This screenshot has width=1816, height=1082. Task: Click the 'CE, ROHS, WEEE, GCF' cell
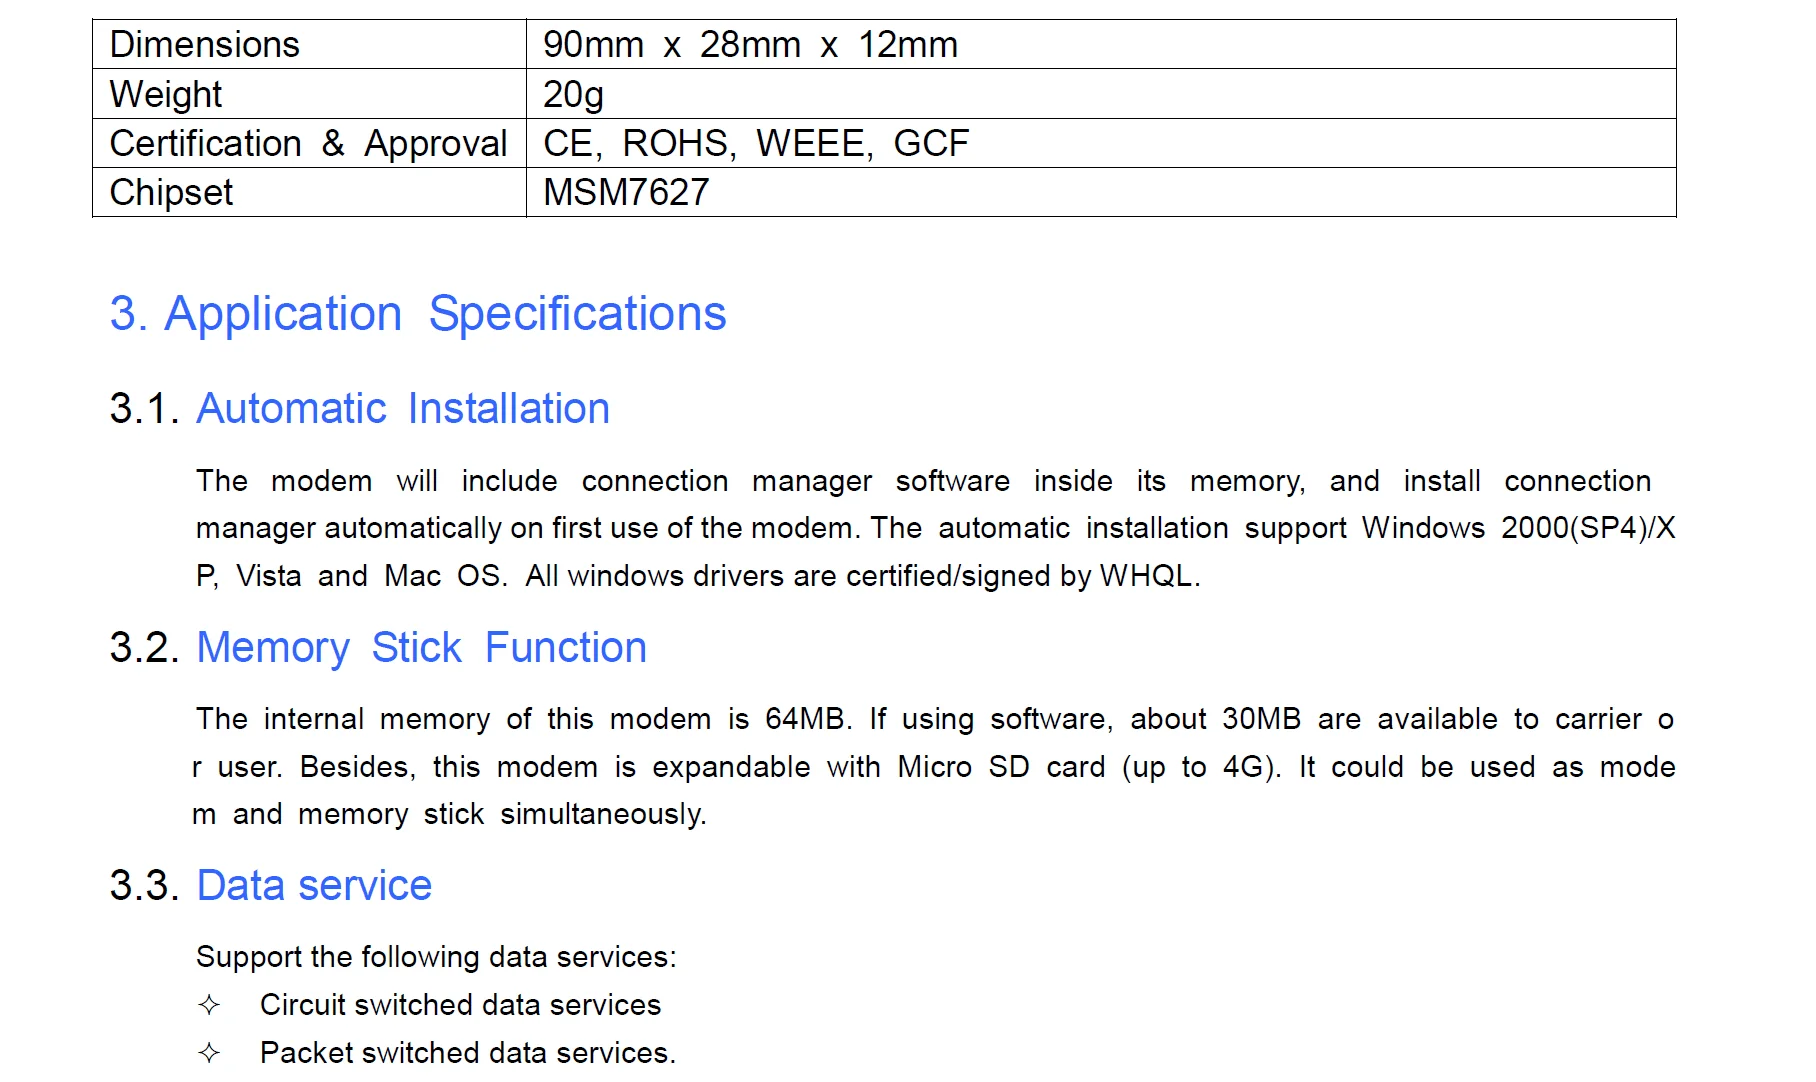(x=755, y=143)
